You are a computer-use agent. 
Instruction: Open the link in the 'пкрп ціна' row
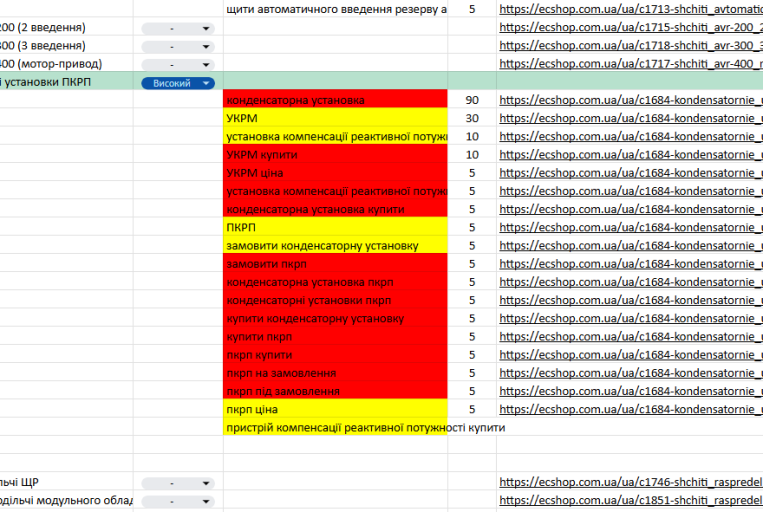click(631, 409)
